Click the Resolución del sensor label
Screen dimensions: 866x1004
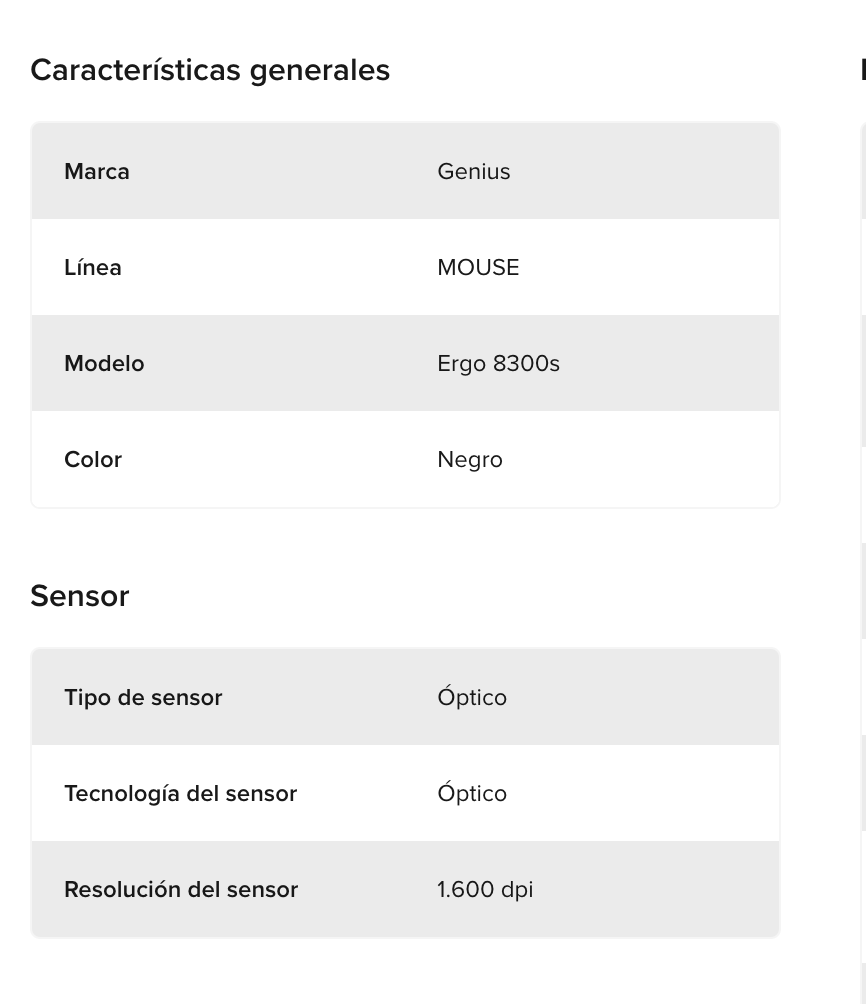click(181, 890)
